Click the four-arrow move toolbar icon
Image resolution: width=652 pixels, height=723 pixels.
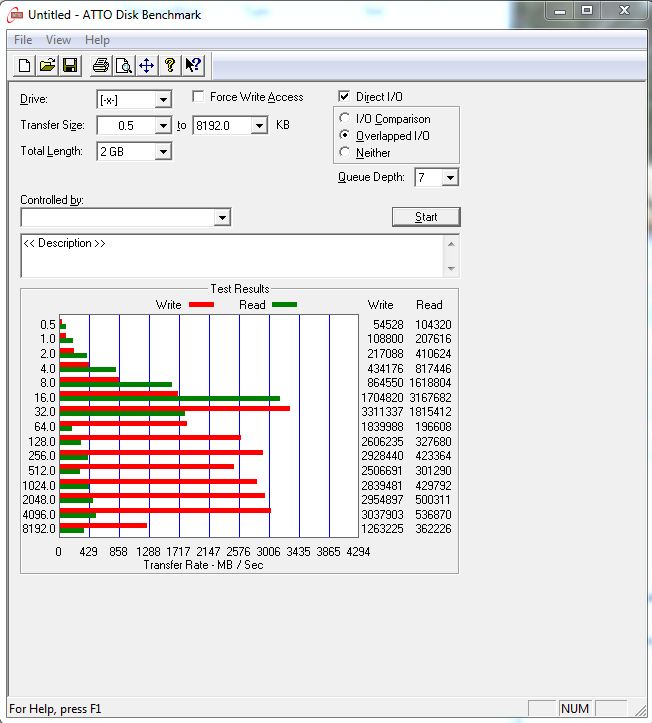(x=147, y=65)
